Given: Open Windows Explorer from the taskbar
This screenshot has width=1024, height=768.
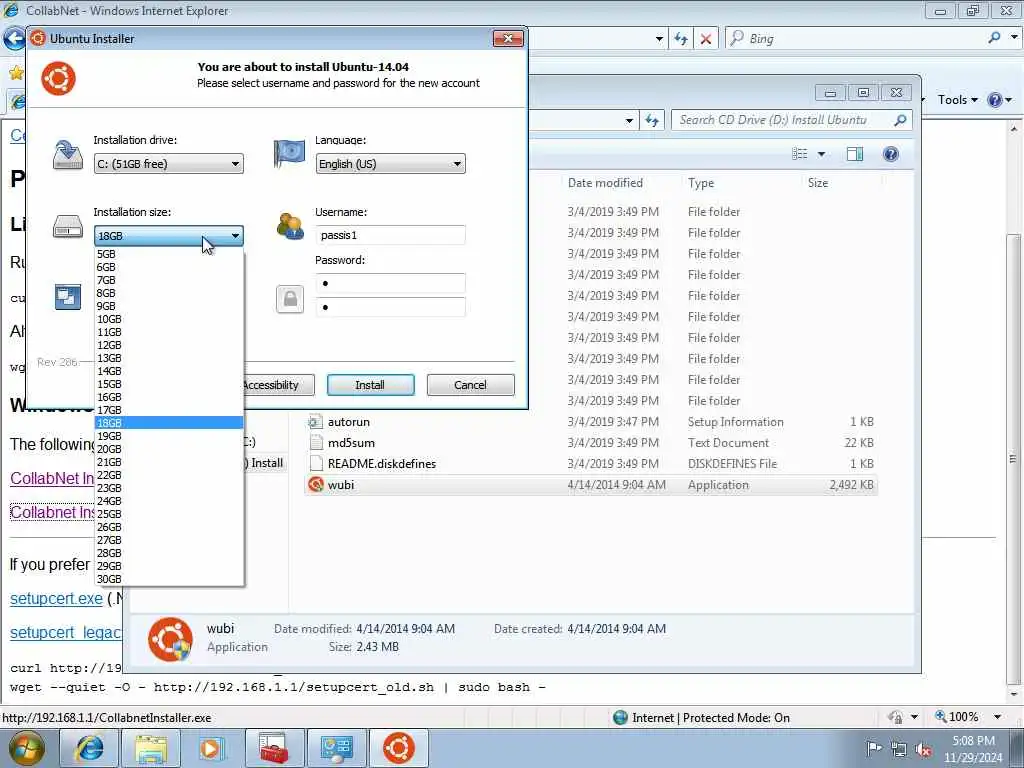Looking at the screenshot, I should tap(151, 748).
